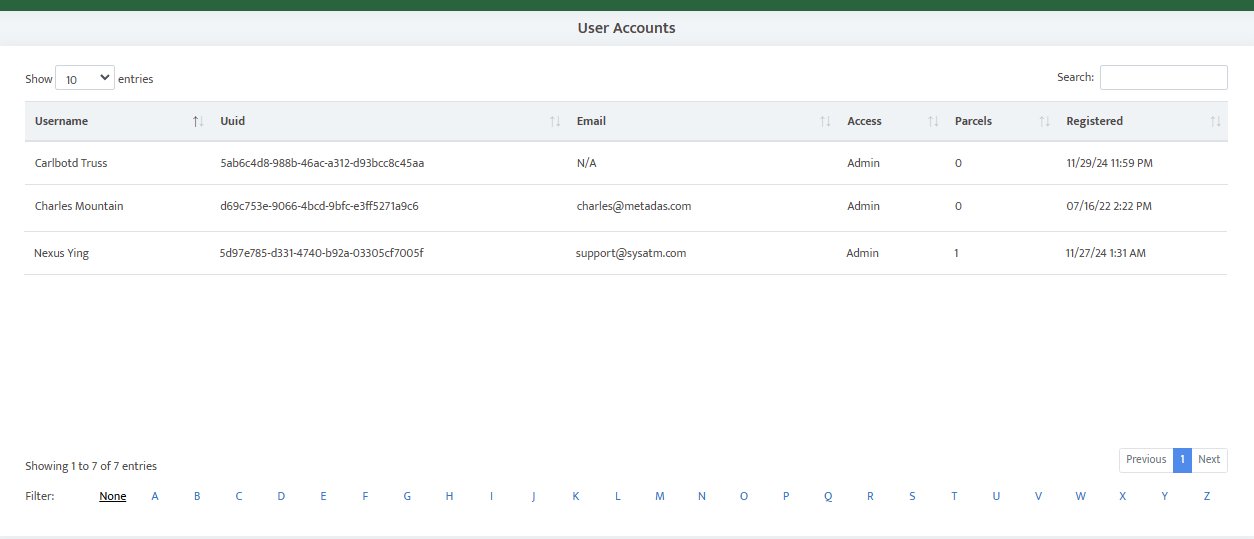Filter usernames by letter Z

pos(1207,496)
